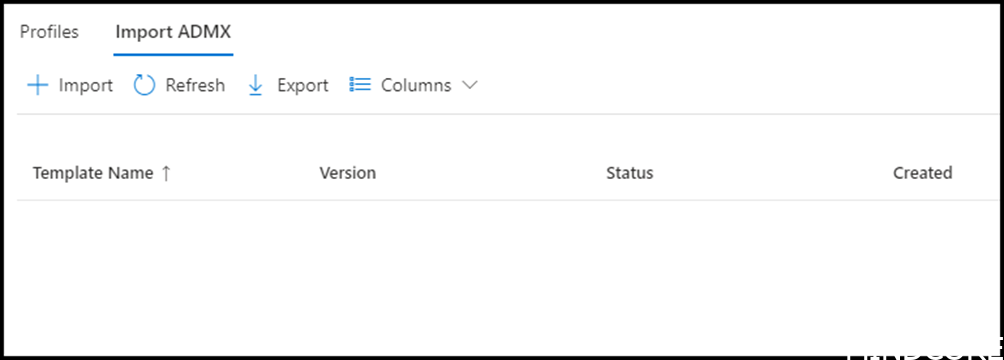Click the Import text label

coord(86,85)
